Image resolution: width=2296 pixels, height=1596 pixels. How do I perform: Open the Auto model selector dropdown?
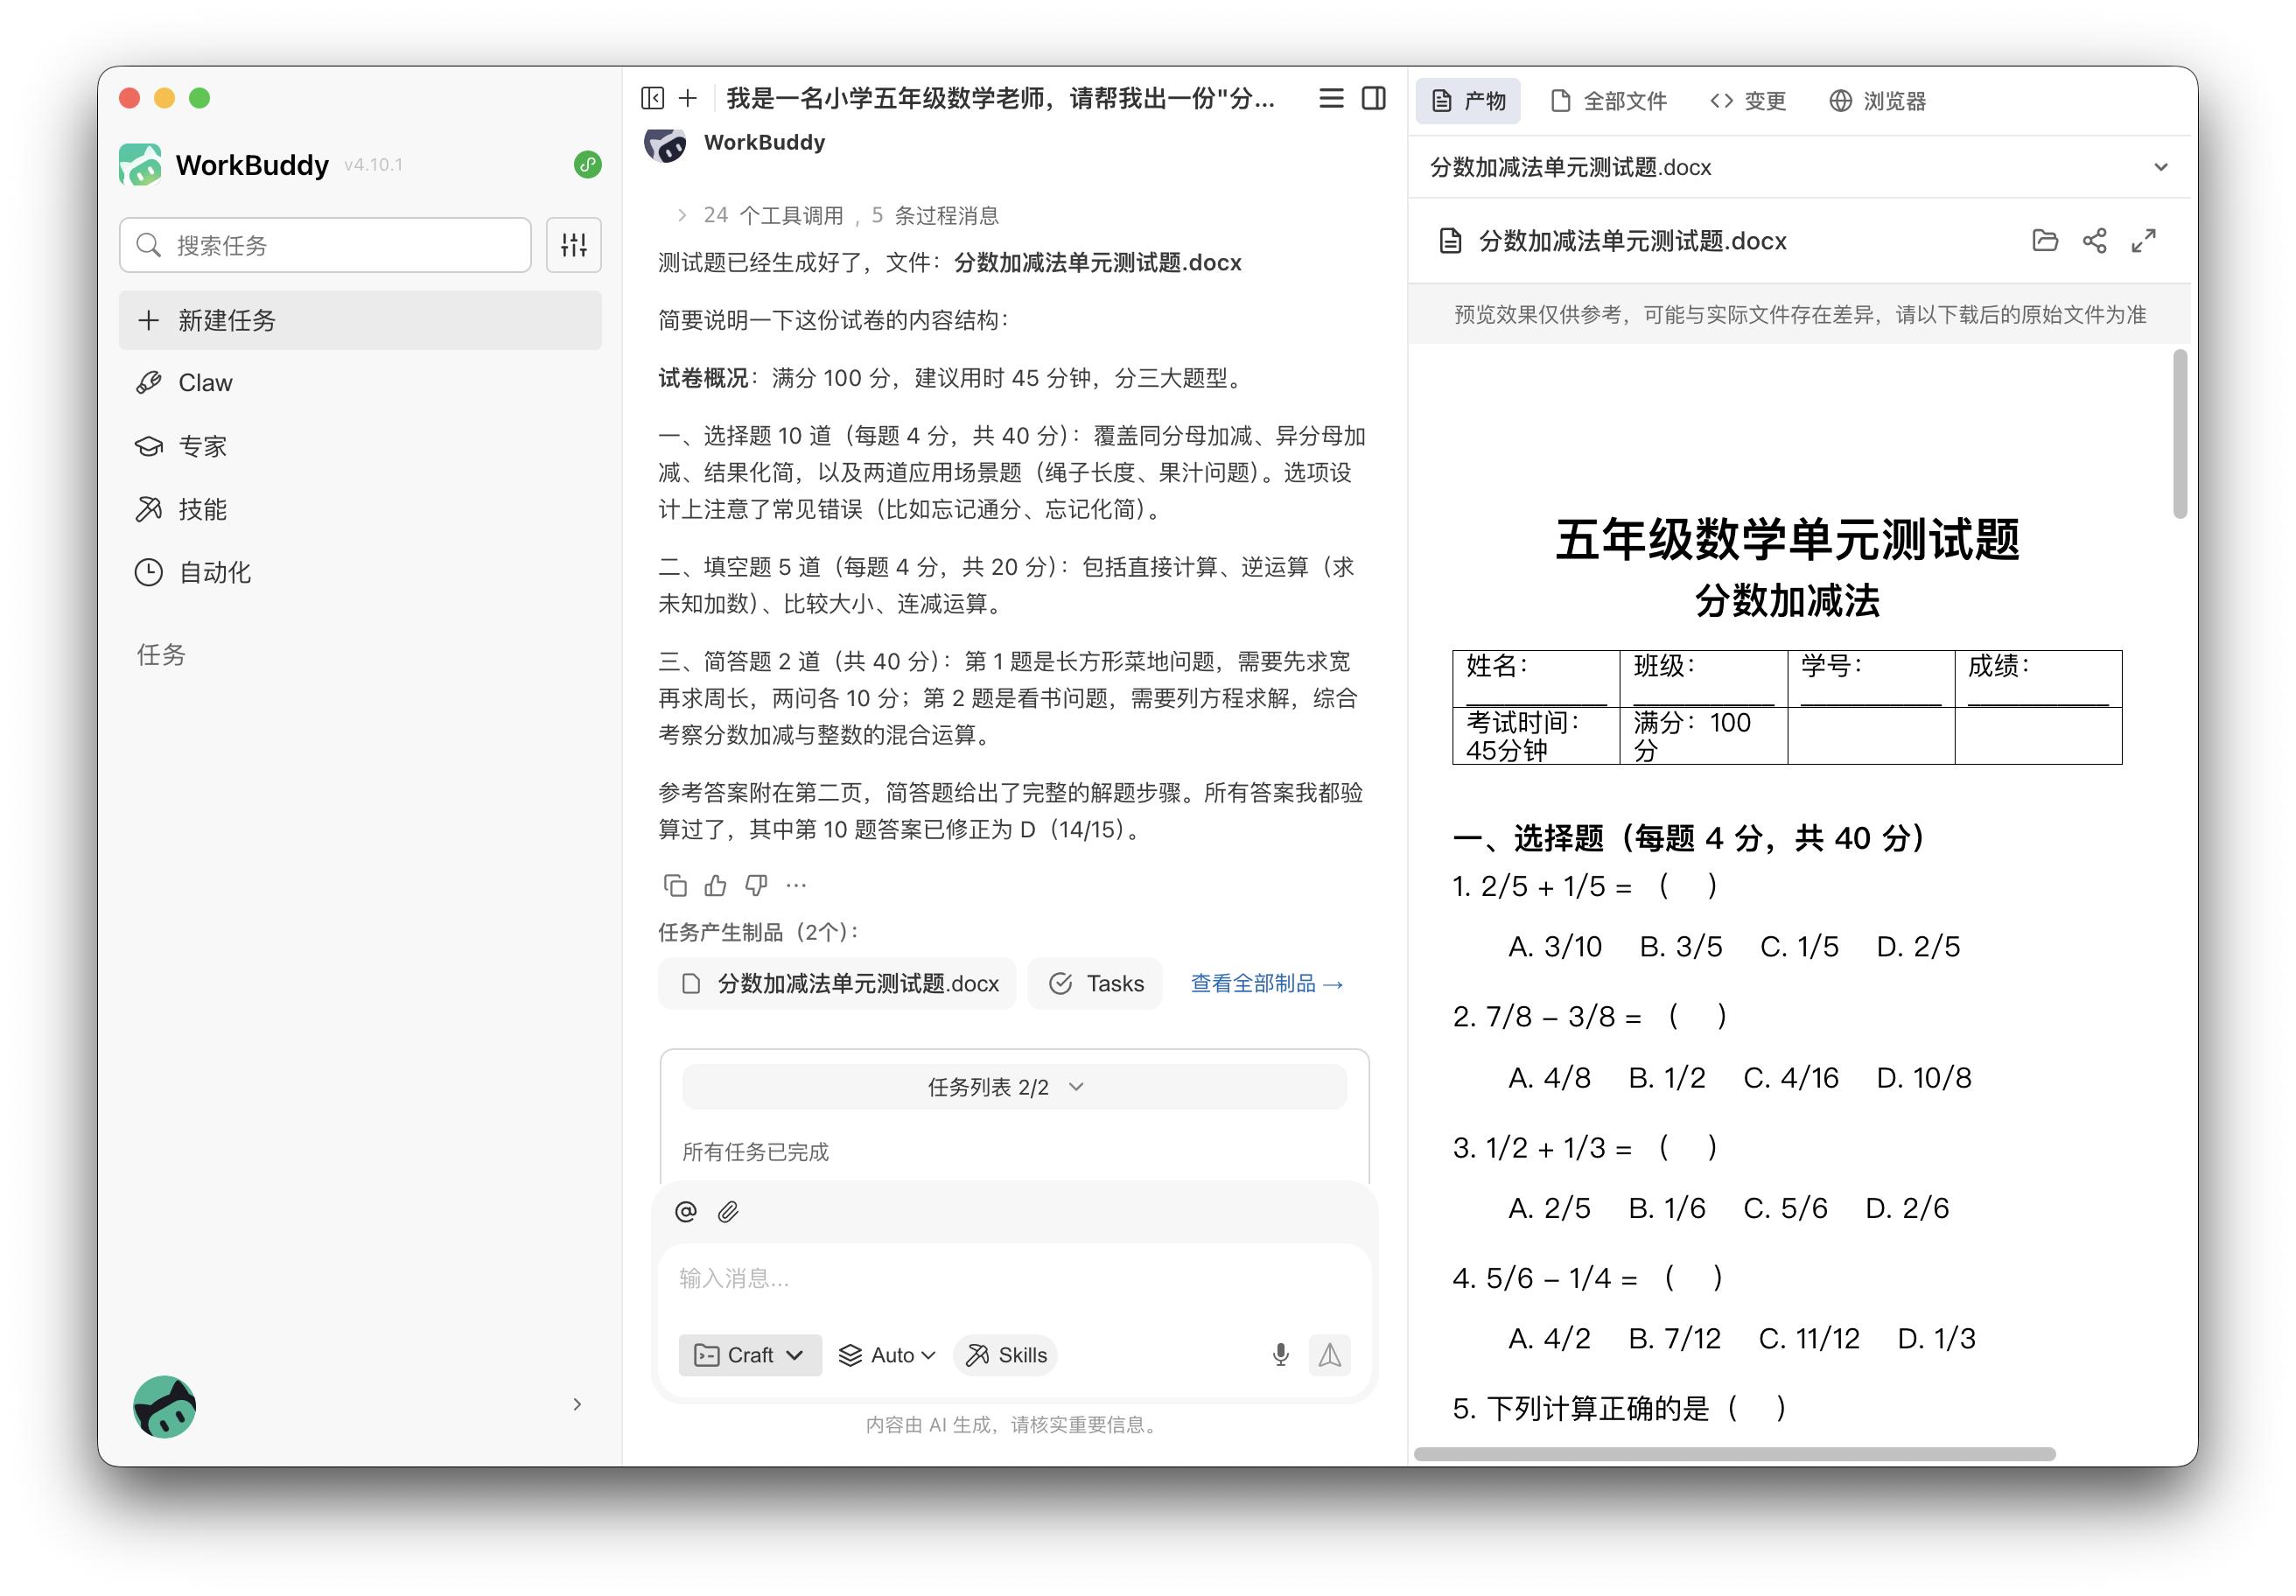click(886, 1355)
